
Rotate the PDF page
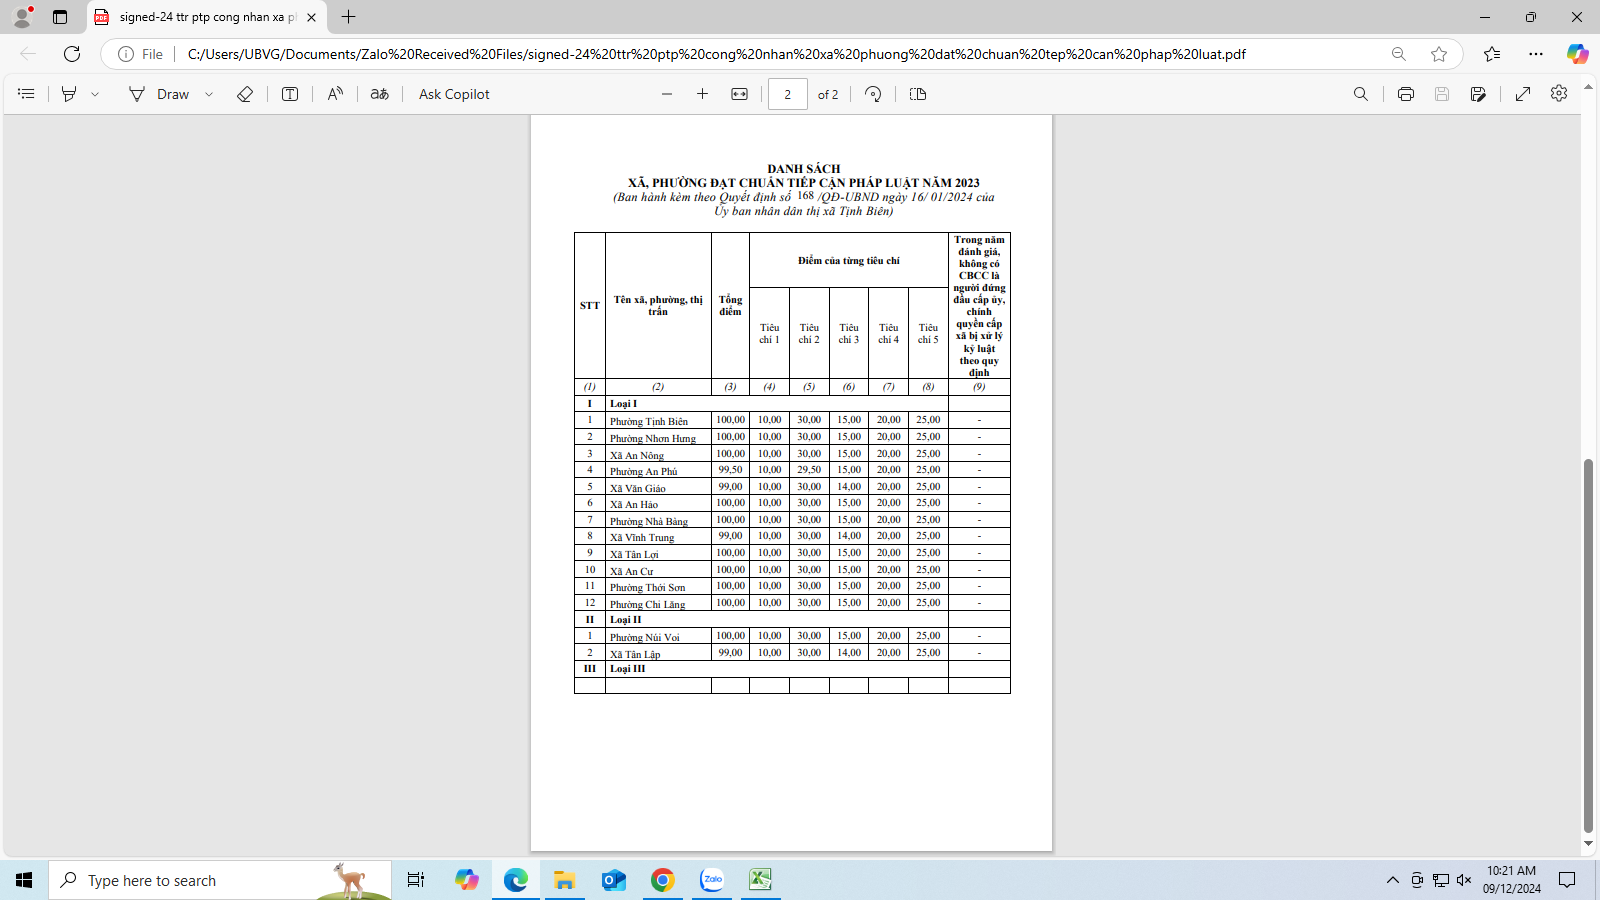click(873, 94)
